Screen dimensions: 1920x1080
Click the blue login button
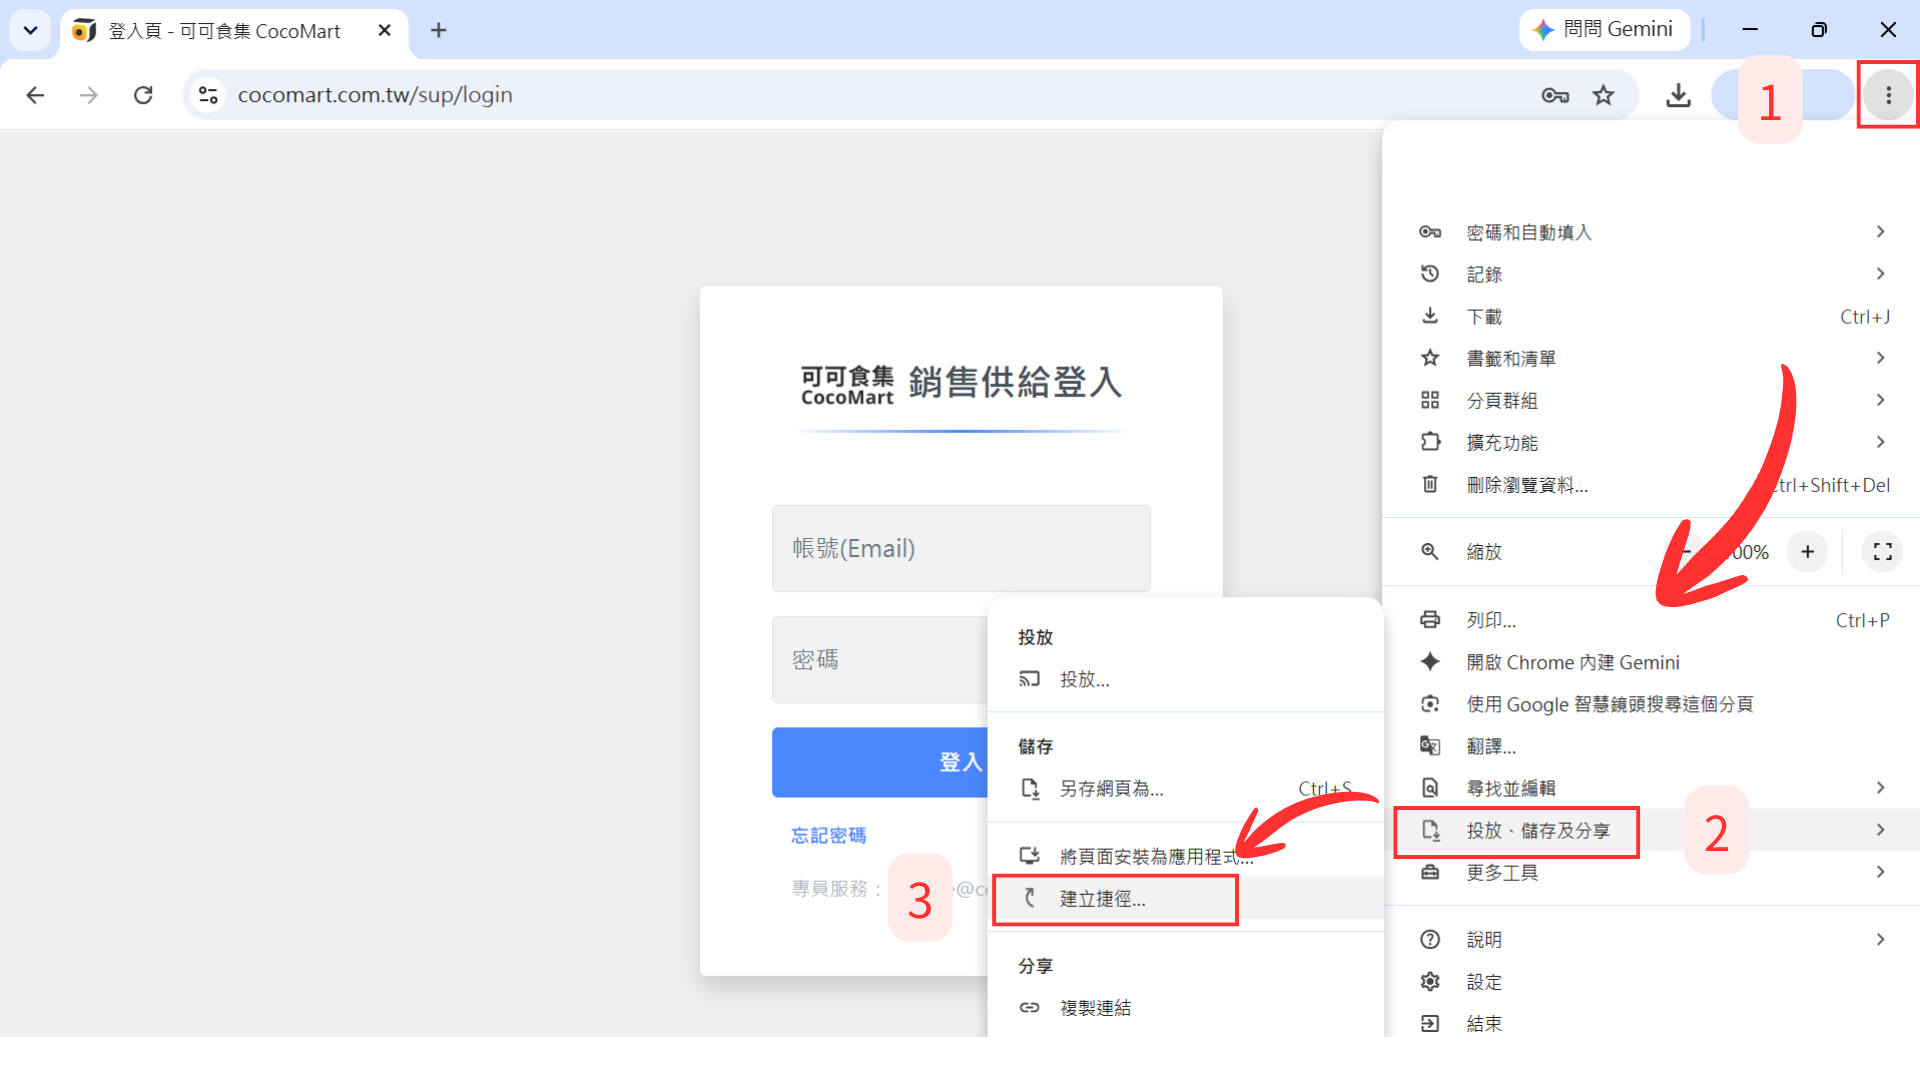click(880, 762)
